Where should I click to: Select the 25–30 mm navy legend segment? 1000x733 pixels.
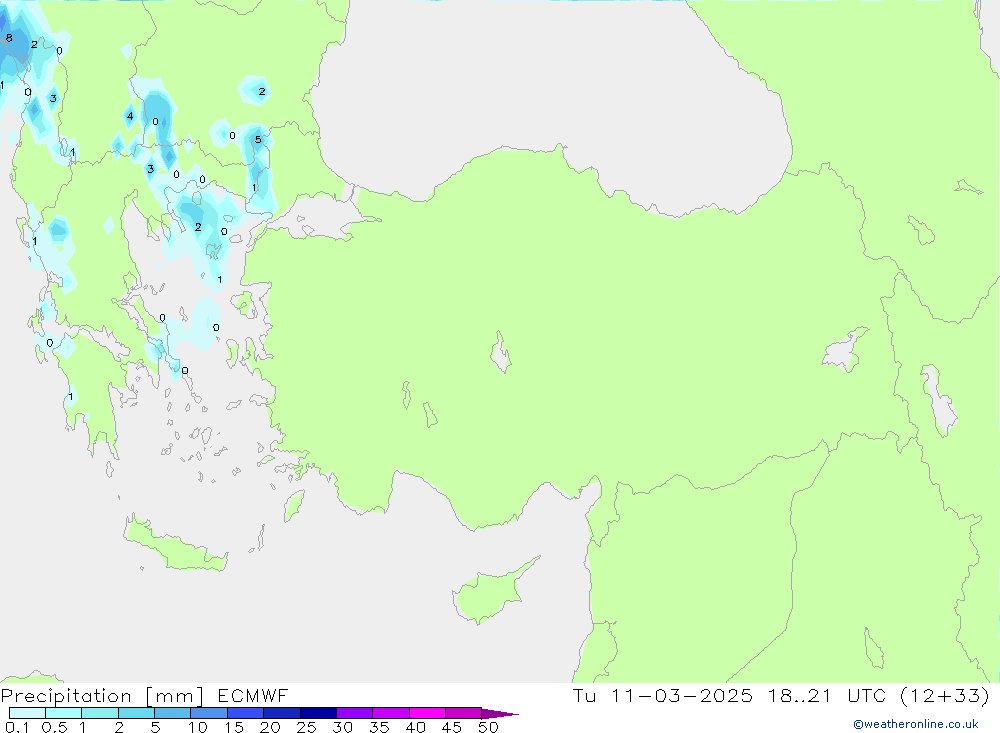pyautogui.click(x=318, y=713)
